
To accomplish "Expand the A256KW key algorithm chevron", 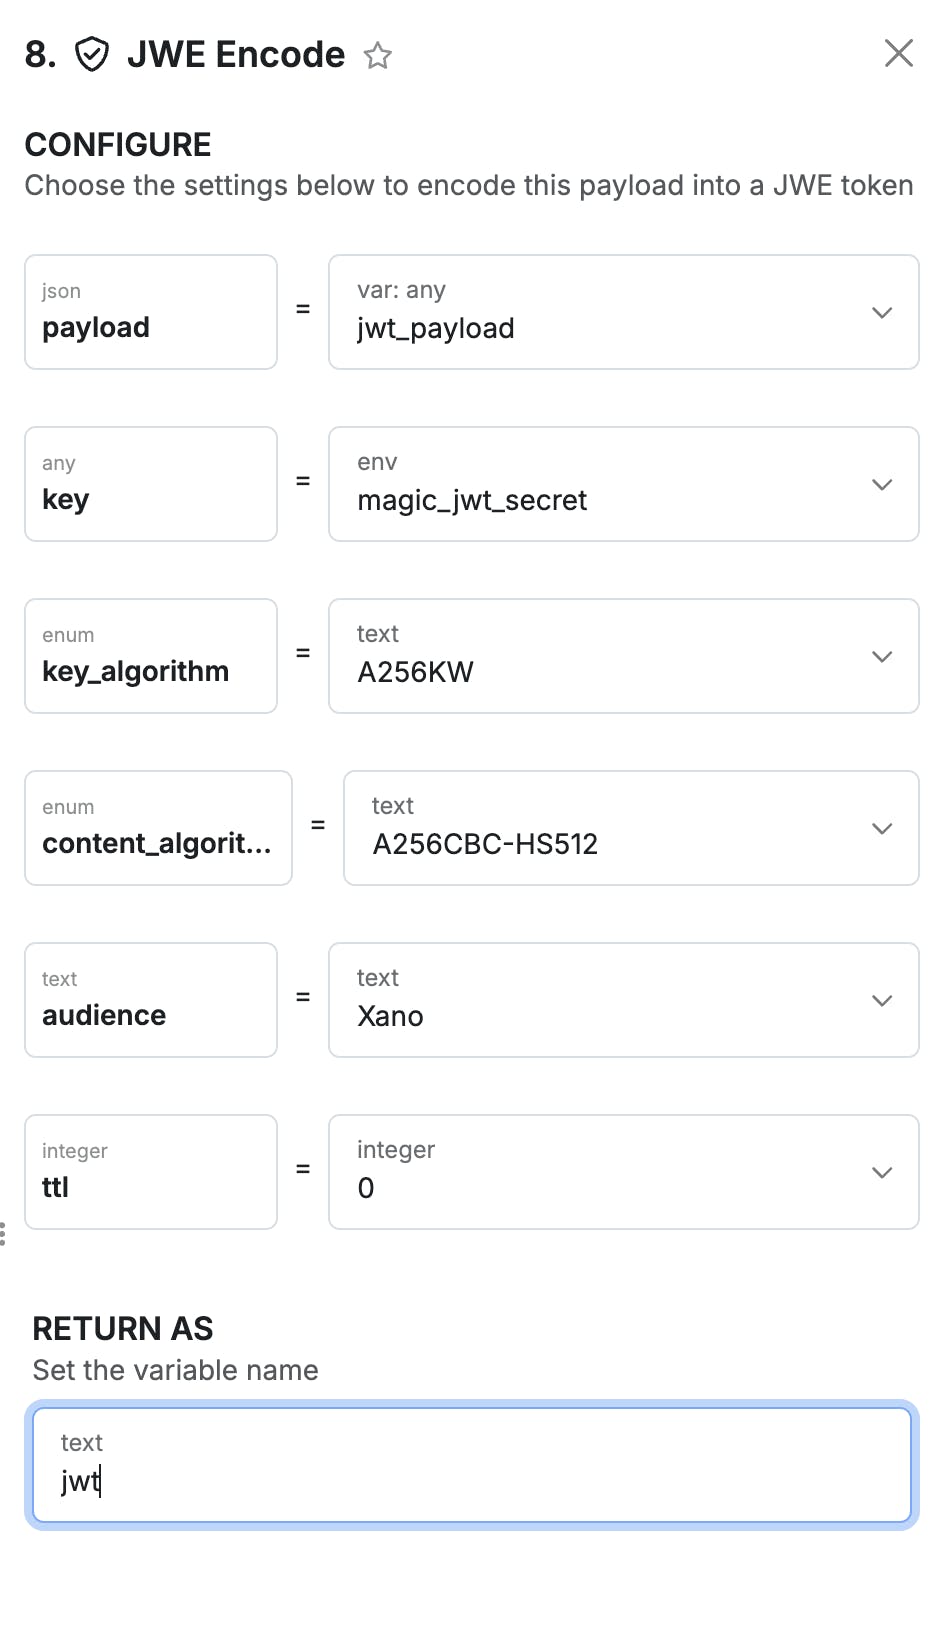I will pos(882,657).
